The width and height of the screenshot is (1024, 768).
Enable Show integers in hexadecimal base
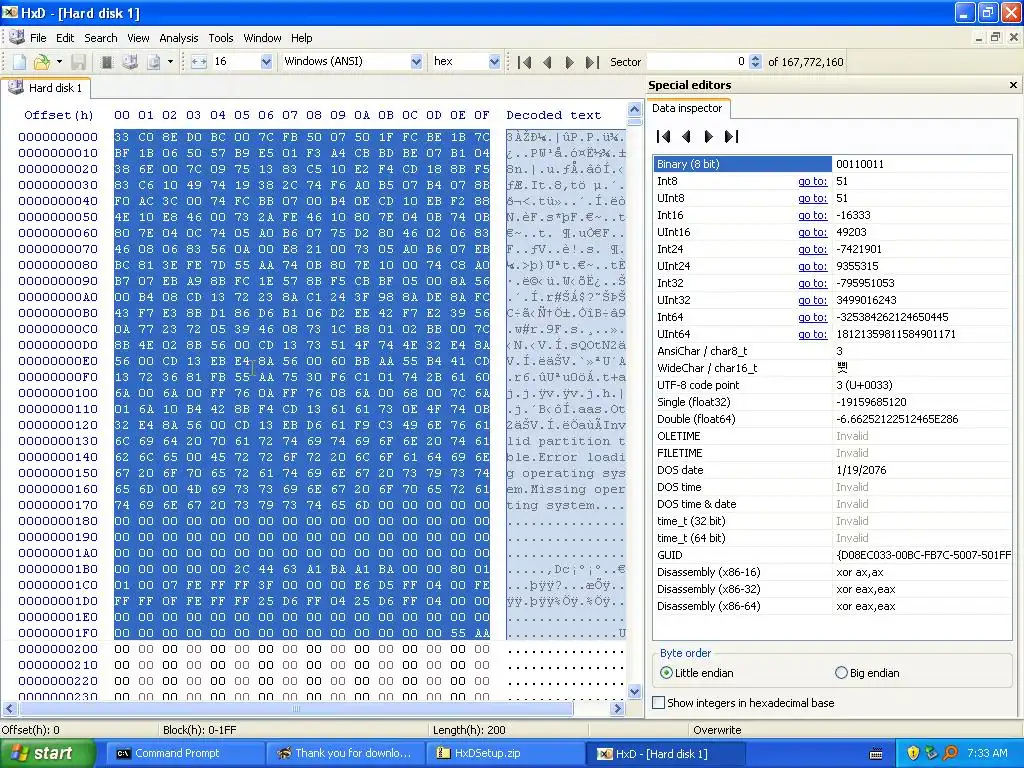pos(743,703)
